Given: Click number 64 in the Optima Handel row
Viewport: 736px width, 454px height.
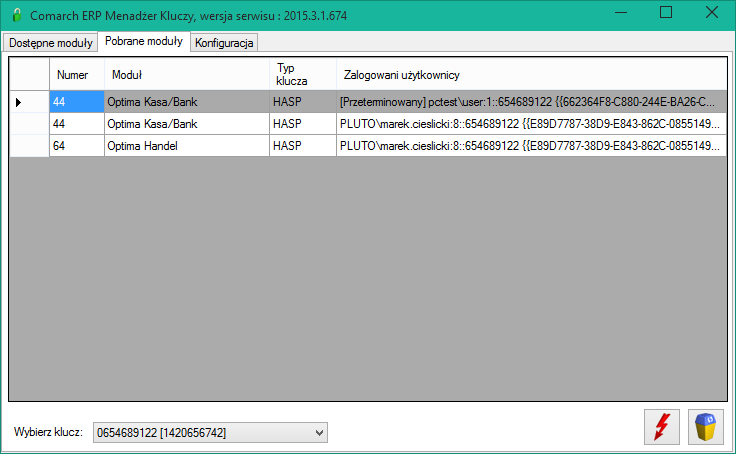Looking at the screenshot, I should pyautogui.click(x=77, y=146).
